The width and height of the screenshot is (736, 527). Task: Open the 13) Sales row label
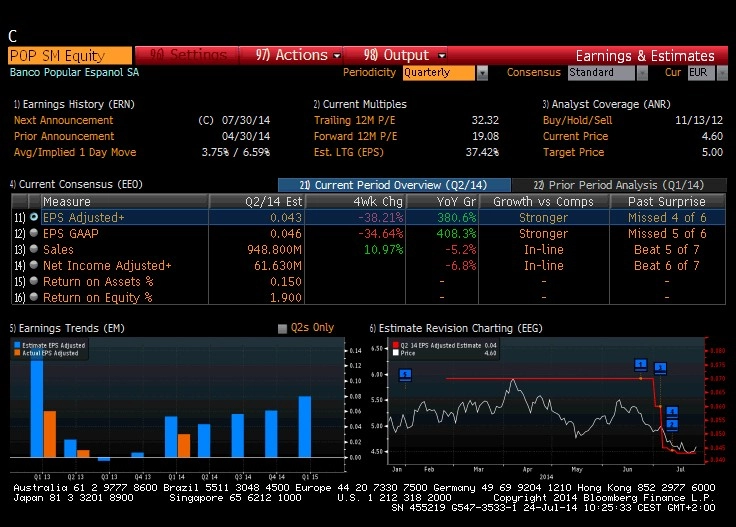coord(58,249)
